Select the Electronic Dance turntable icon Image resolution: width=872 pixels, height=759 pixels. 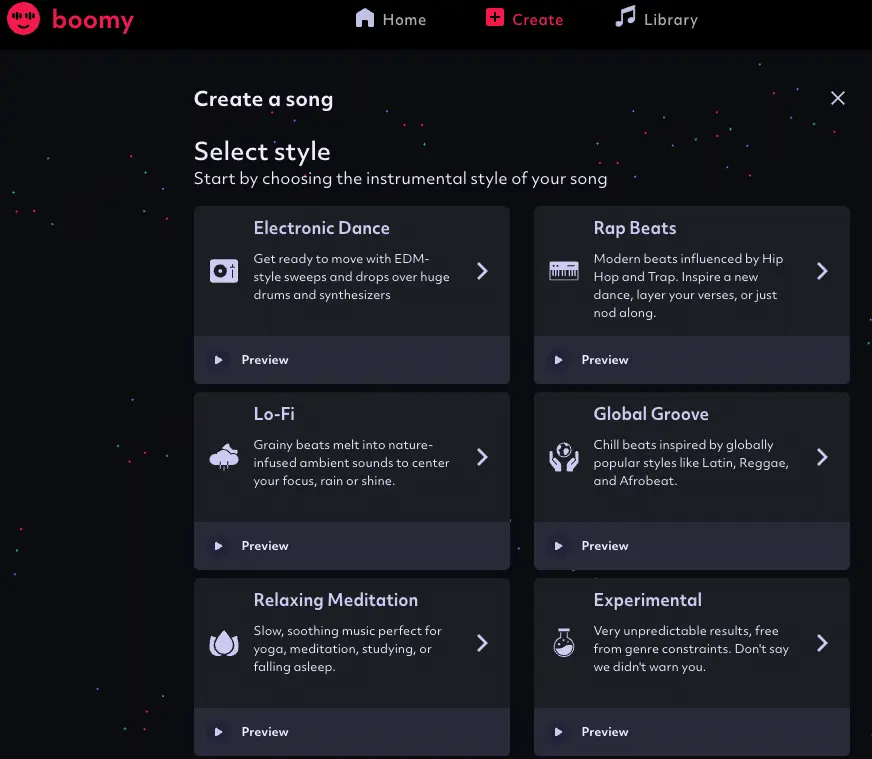point(224,271)
